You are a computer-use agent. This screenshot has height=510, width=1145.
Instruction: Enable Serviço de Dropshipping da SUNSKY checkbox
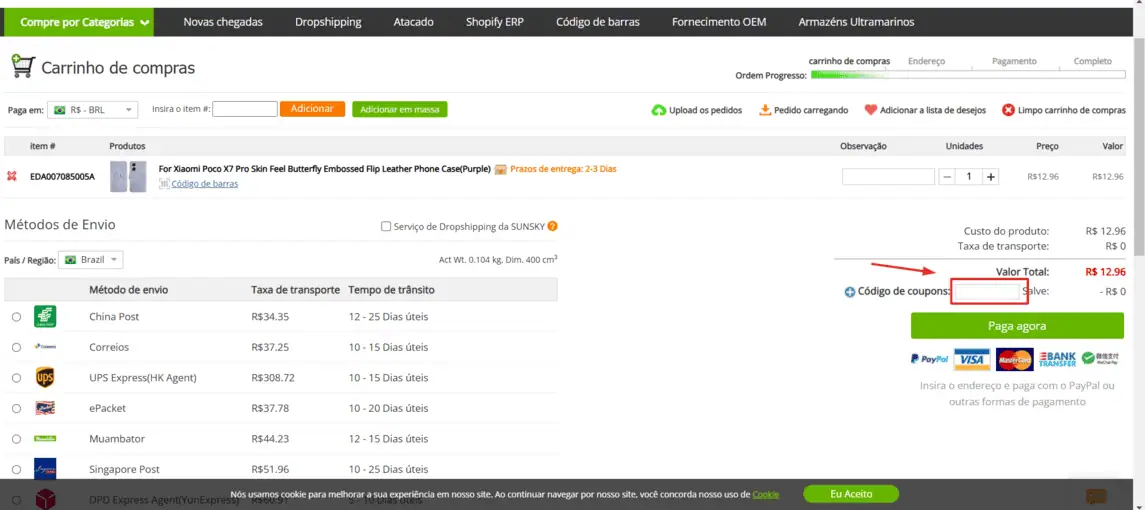tap(386, 227)
